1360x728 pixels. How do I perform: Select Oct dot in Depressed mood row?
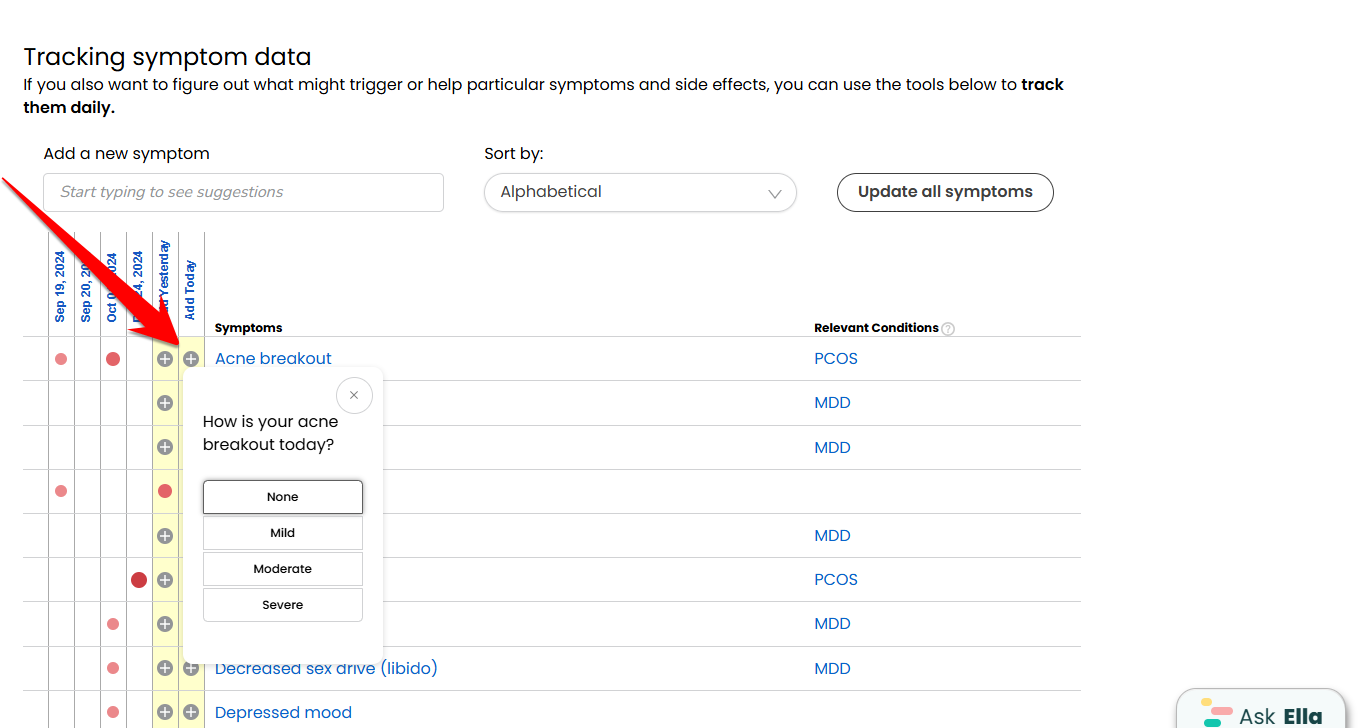coord(113,712)
